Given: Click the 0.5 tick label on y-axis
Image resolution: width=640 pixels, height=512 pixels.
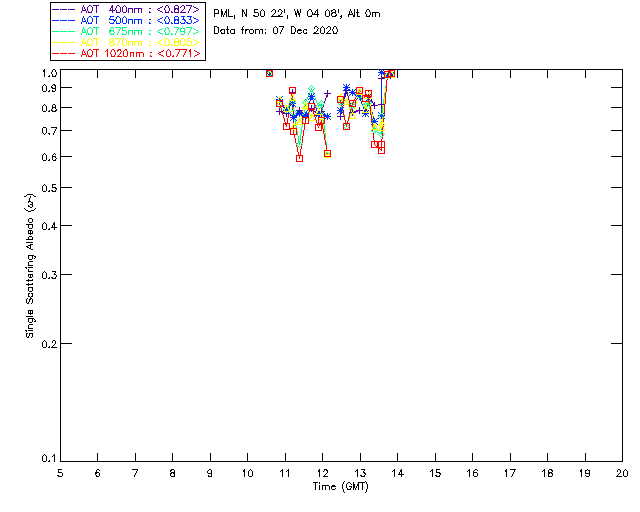Looking at the screenshot, I should 49,187.
